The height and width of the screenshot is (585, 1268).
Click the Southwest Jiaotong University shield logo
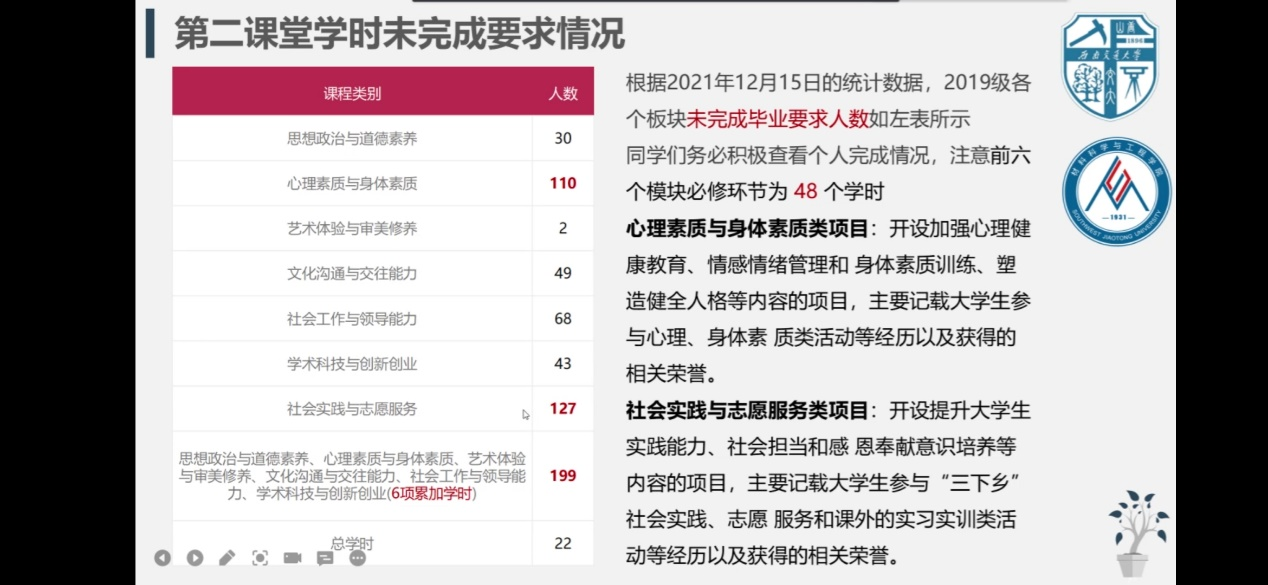tap(1109, 67)
